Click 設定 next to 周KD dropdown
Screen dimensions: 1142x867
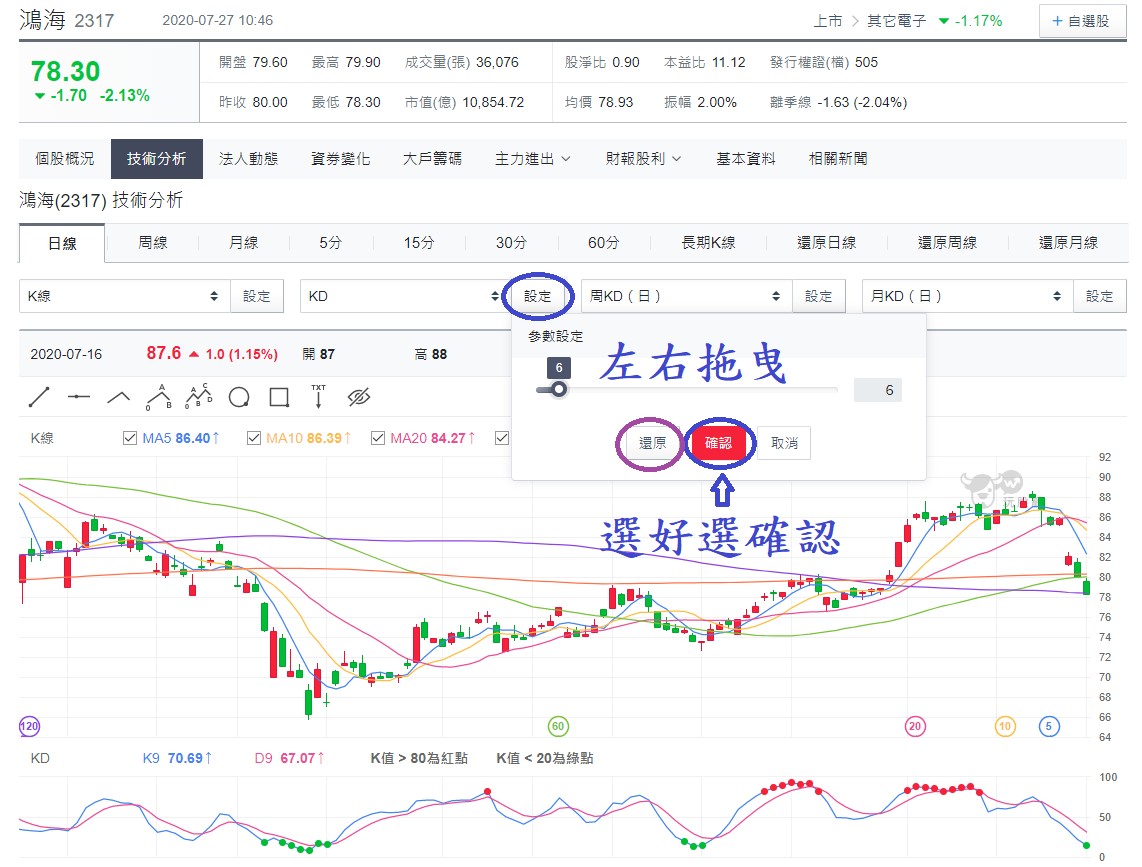point(819,296)
